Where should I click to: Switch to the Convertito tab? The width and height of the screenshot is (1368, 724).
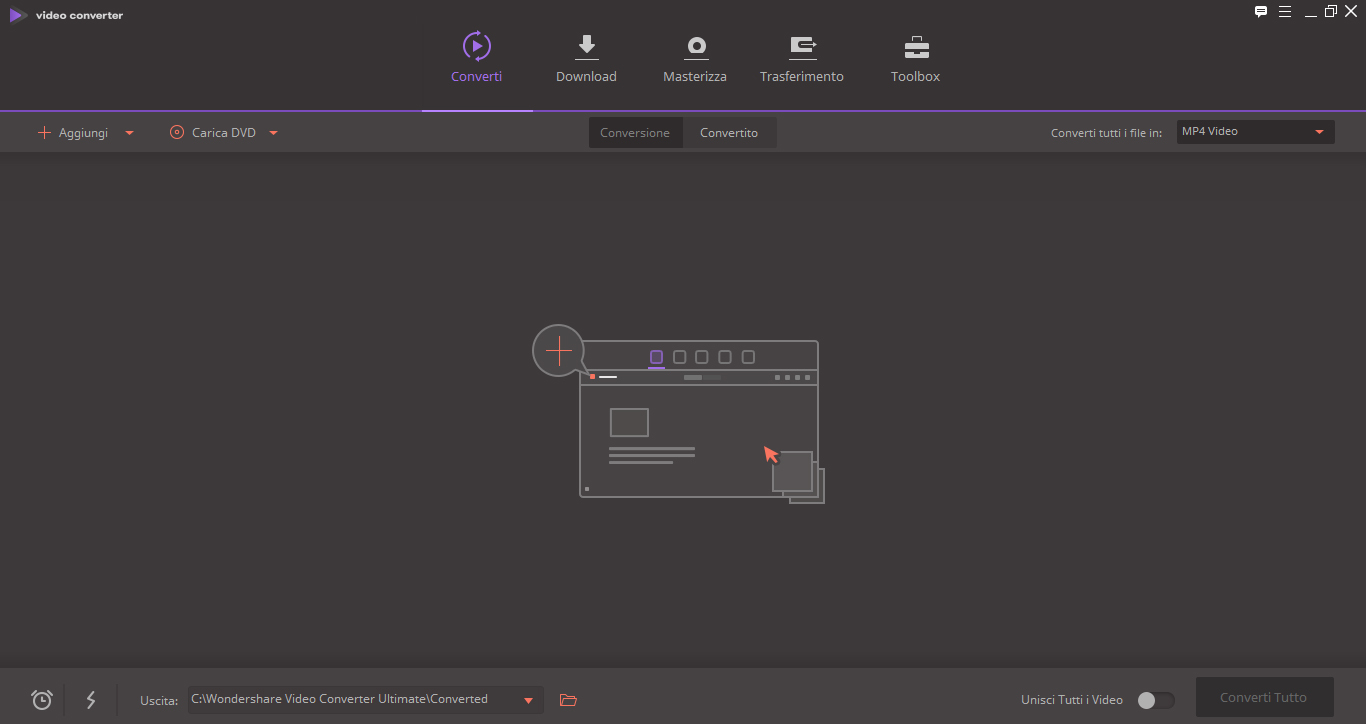(729, 133)
